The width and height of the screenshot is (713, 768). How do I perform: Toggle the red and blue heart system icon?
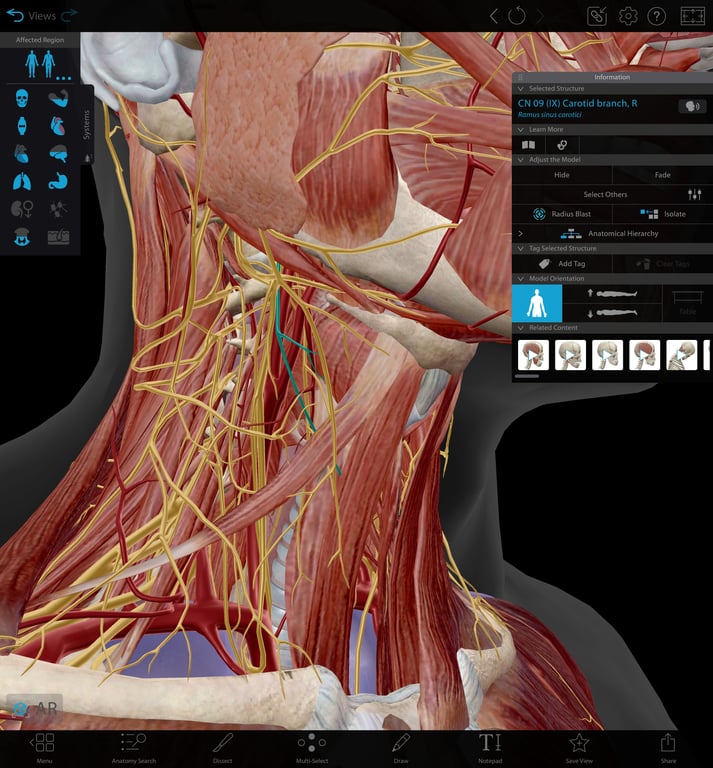58,126
